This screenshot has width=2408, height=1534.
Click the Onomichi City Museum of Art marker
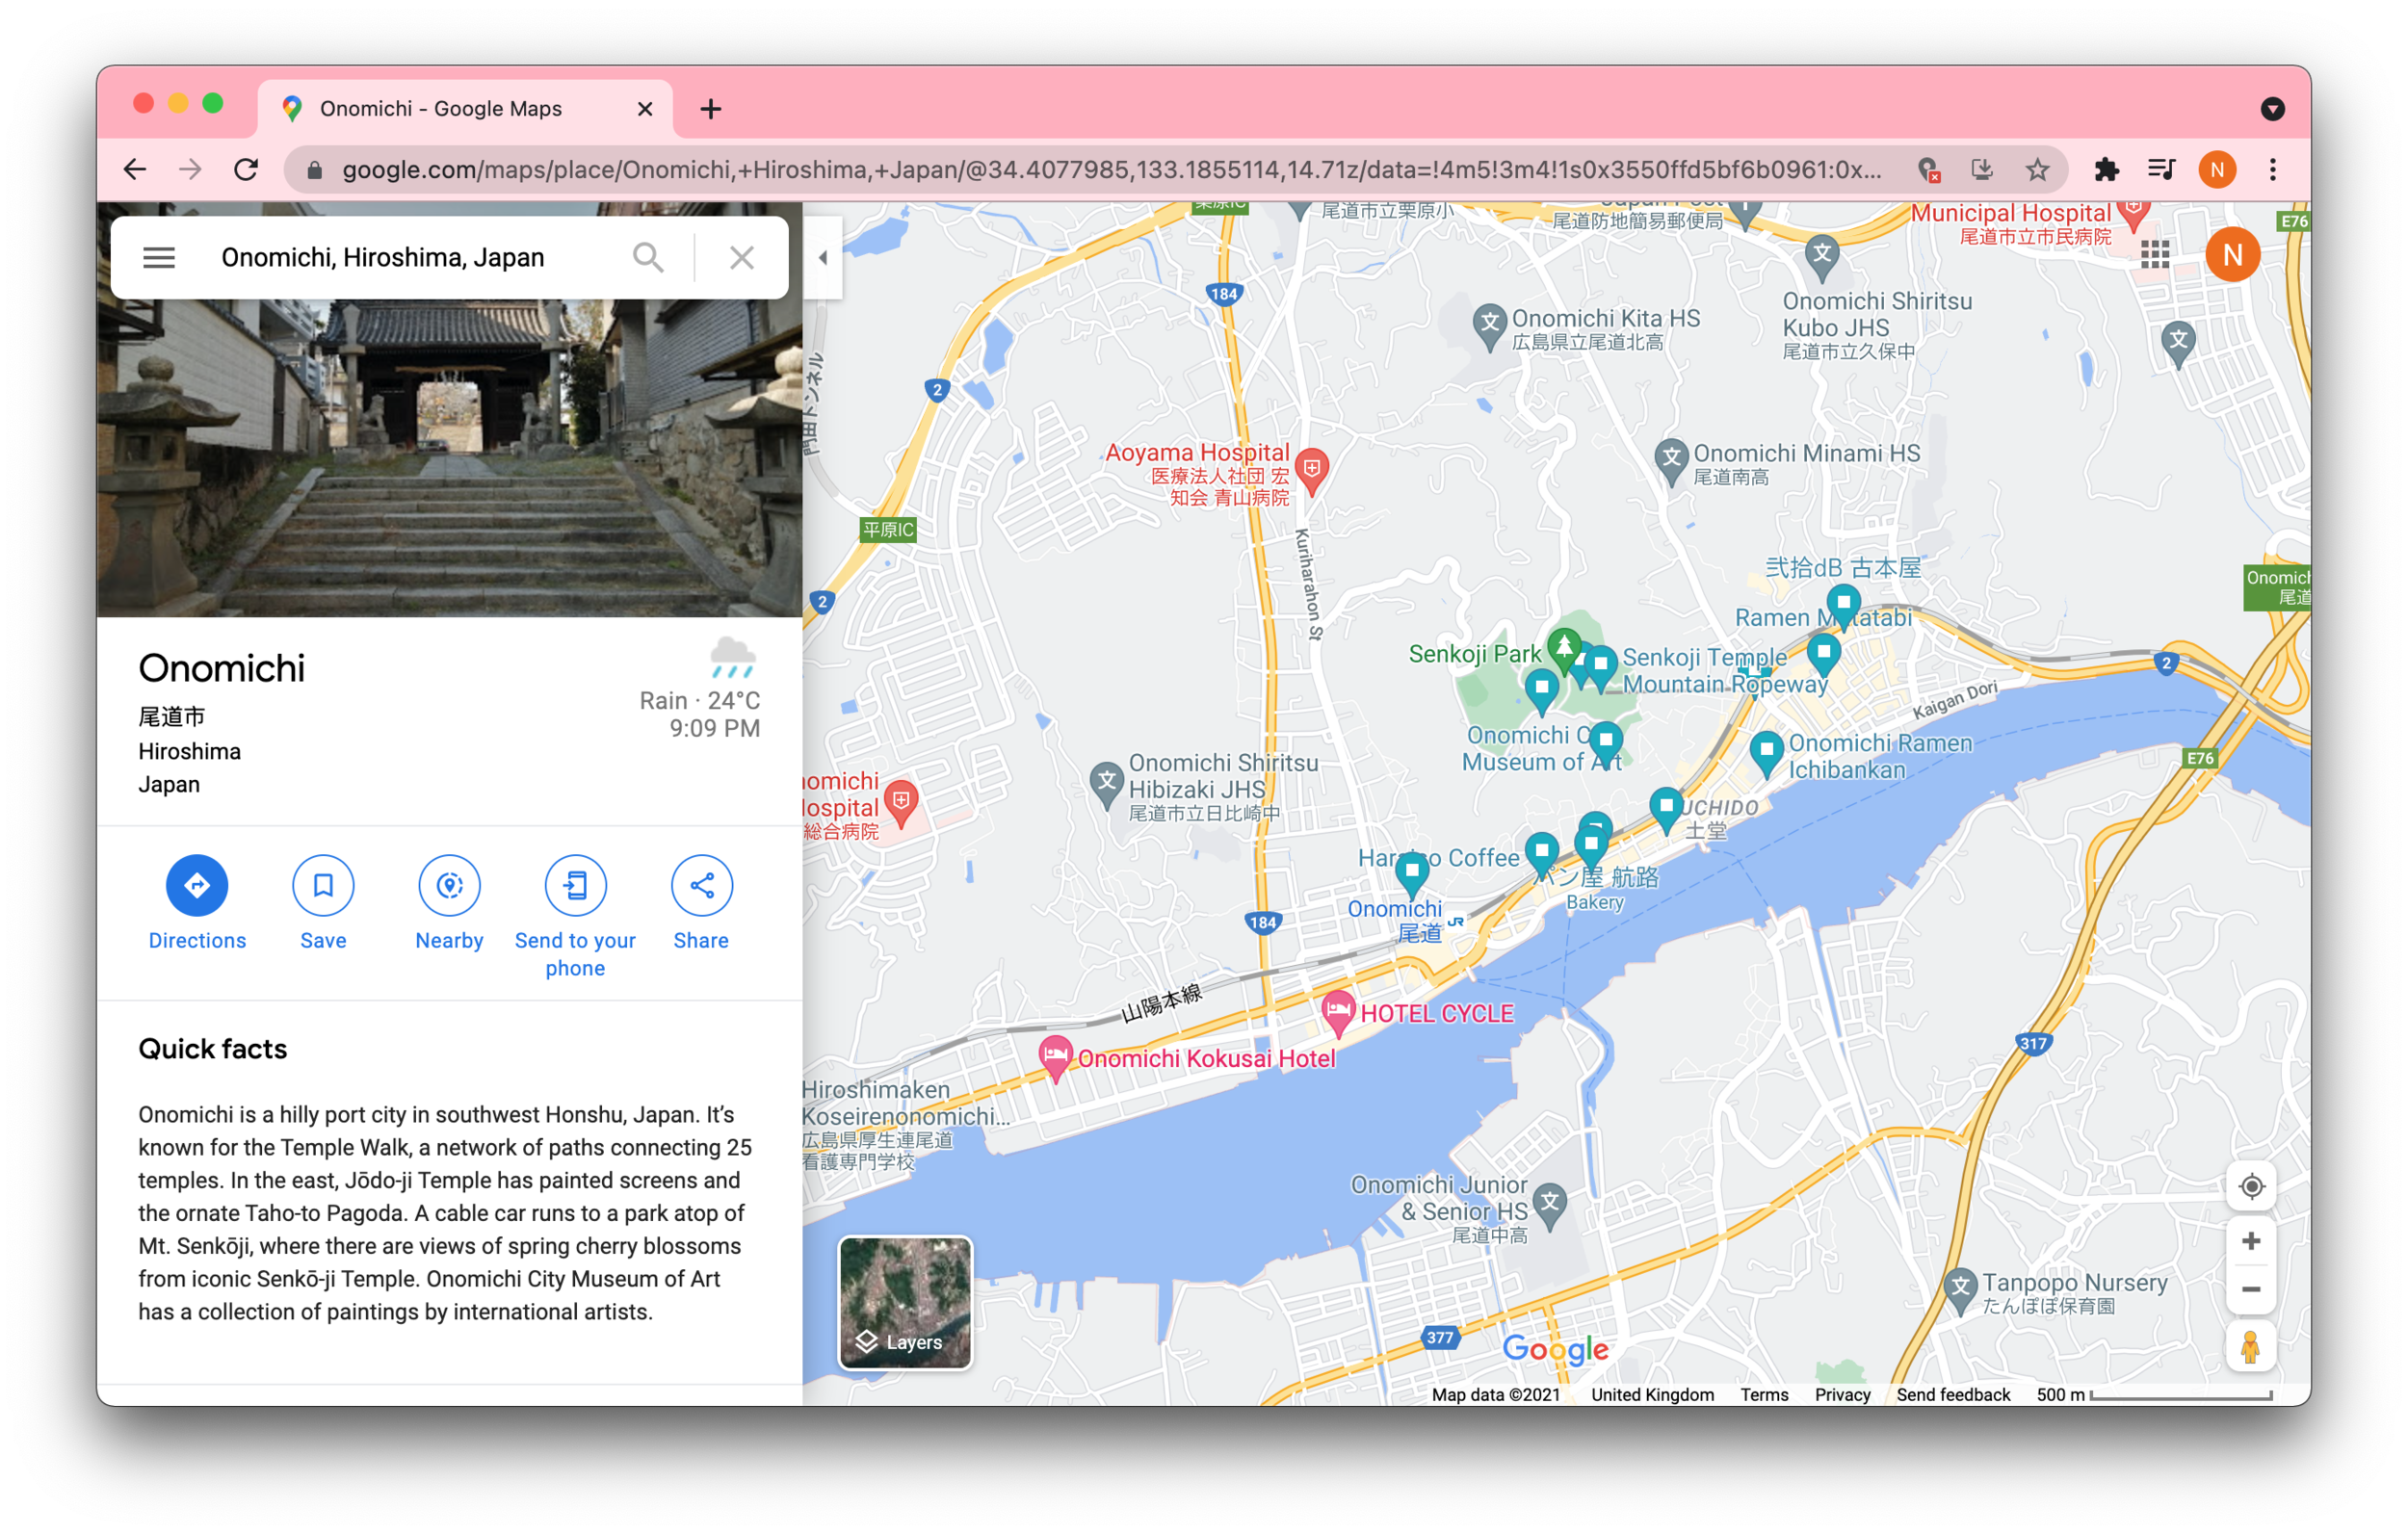[1605, 744]
